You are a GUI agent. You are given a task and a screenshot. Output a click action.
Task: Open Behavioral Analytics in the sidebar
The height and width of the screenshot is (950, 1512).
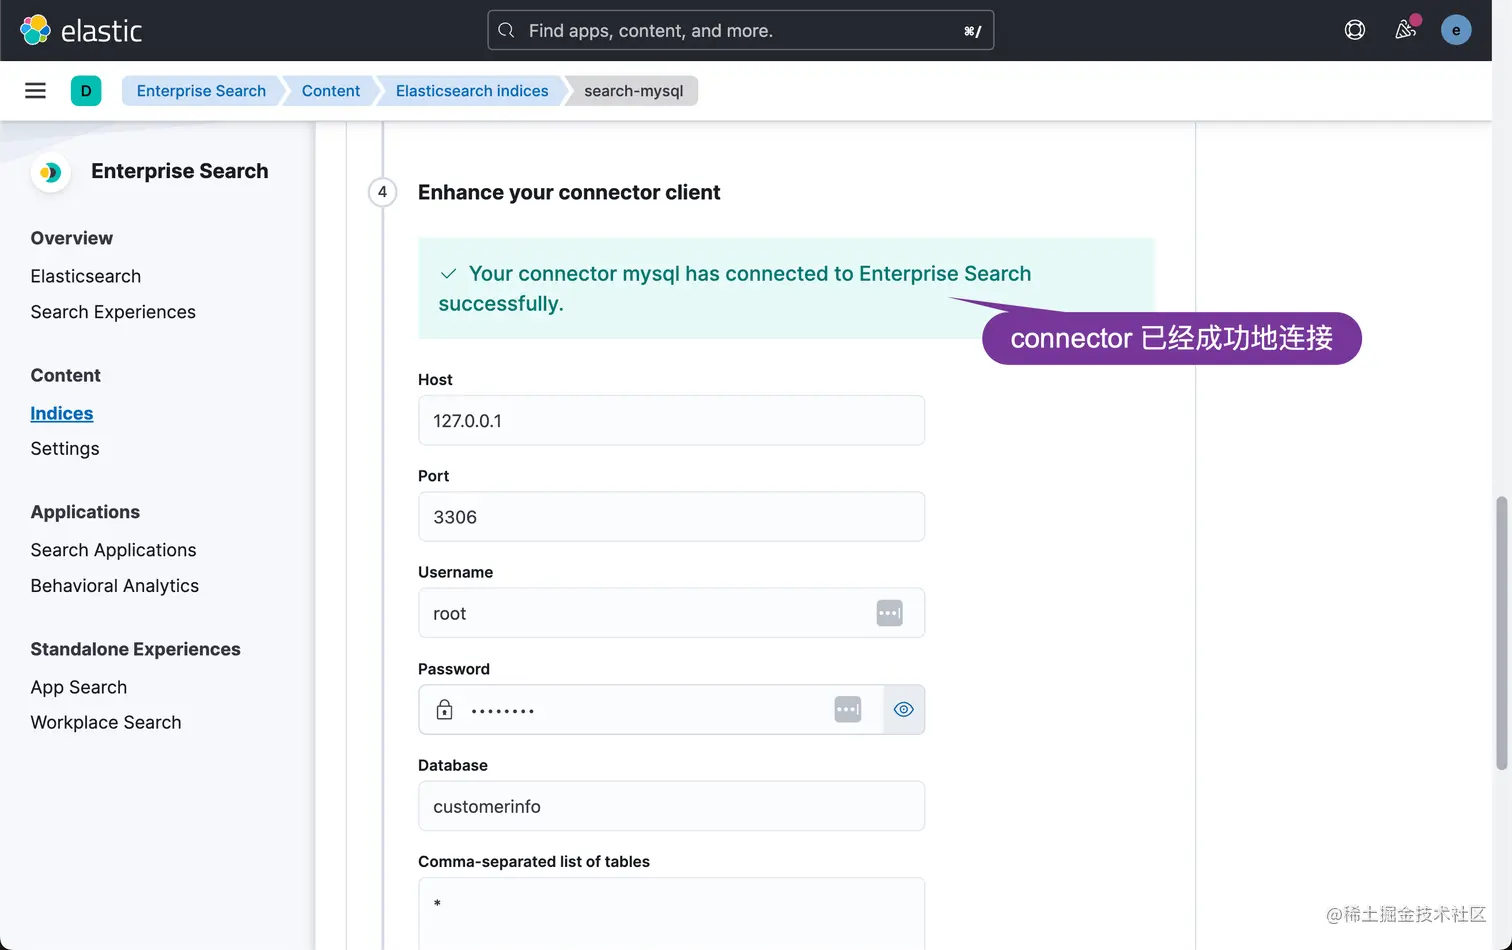(115, 586)
